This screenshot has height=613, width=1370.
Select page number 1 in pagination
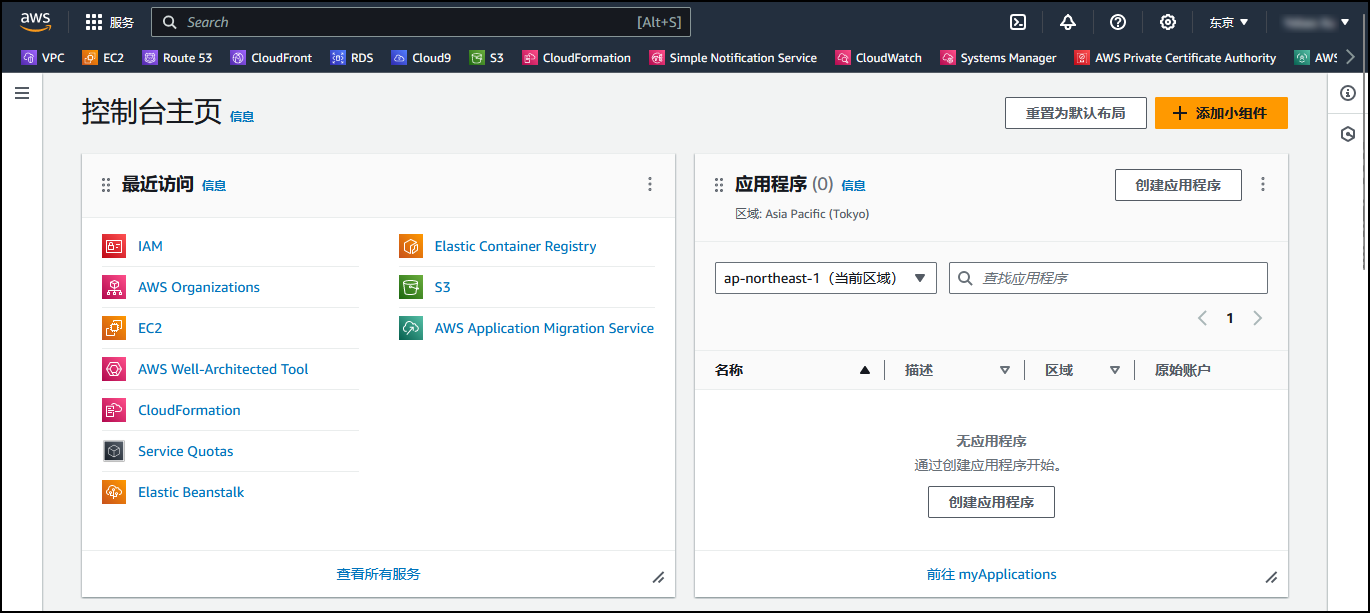coord(1230,318)
